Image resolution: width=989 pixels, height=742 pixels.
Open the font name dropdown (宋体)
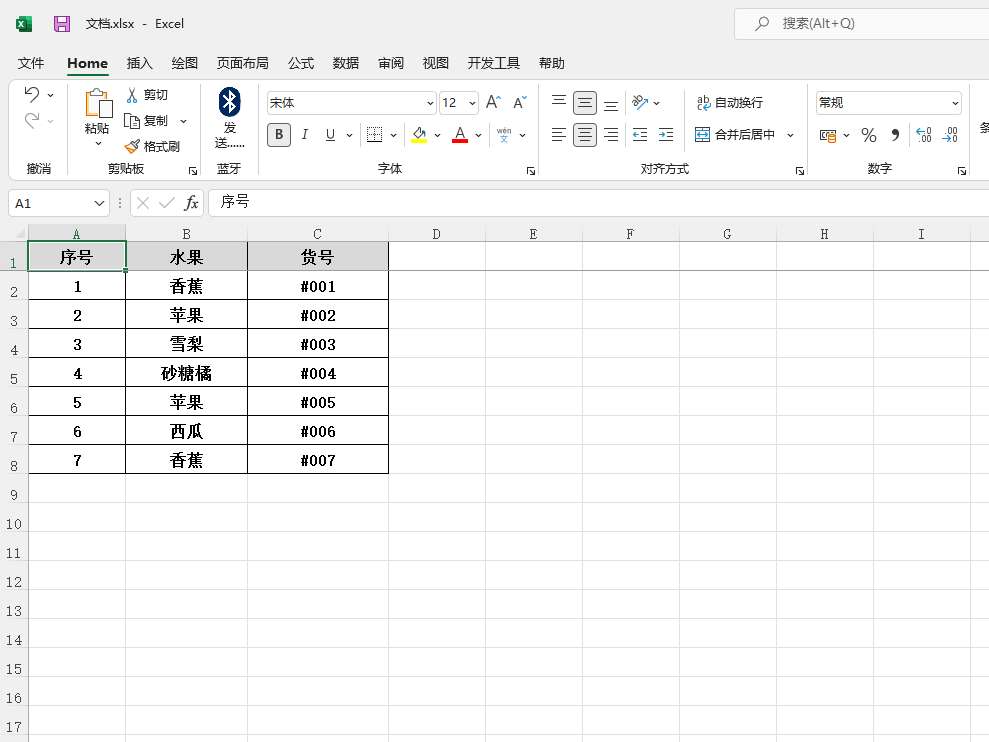(430, 103)
